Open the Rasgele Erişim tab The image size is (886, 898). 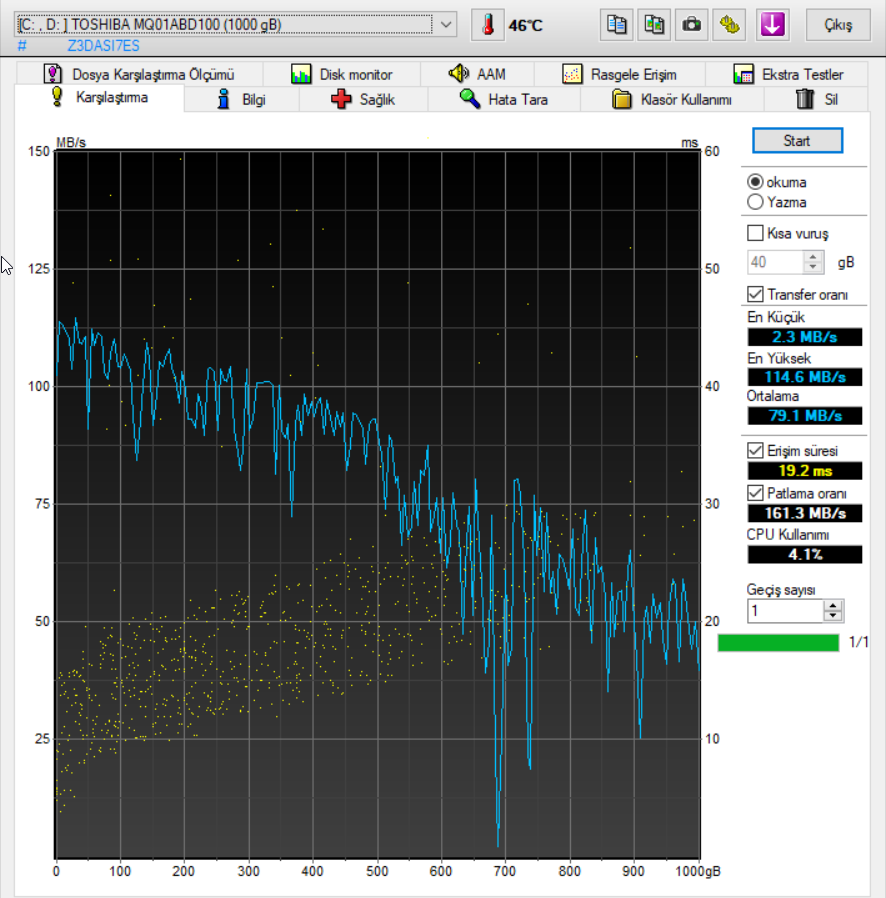(620, 74)
